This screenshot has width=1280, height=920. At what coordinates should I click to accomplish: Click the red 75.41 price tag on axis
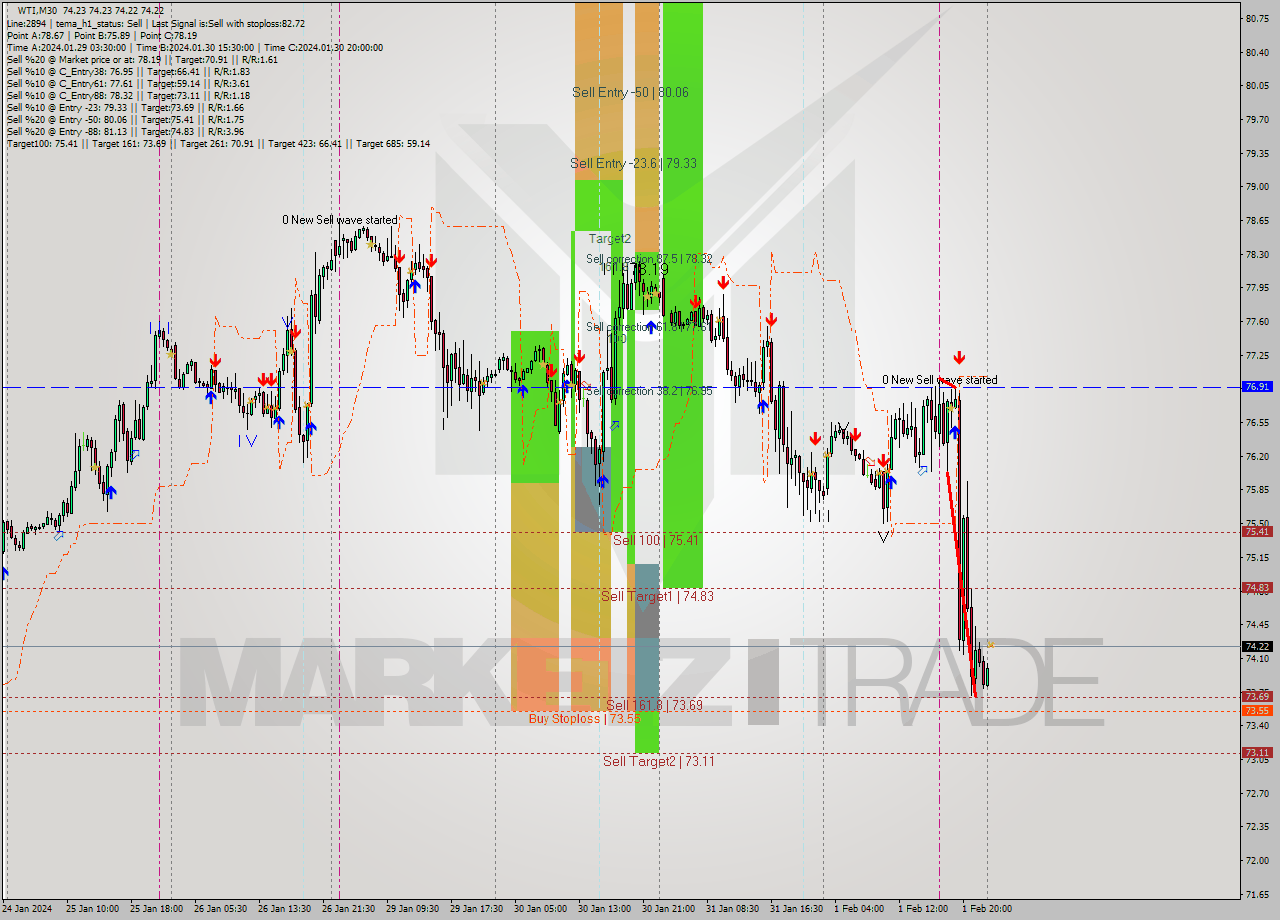[1257, 531]
